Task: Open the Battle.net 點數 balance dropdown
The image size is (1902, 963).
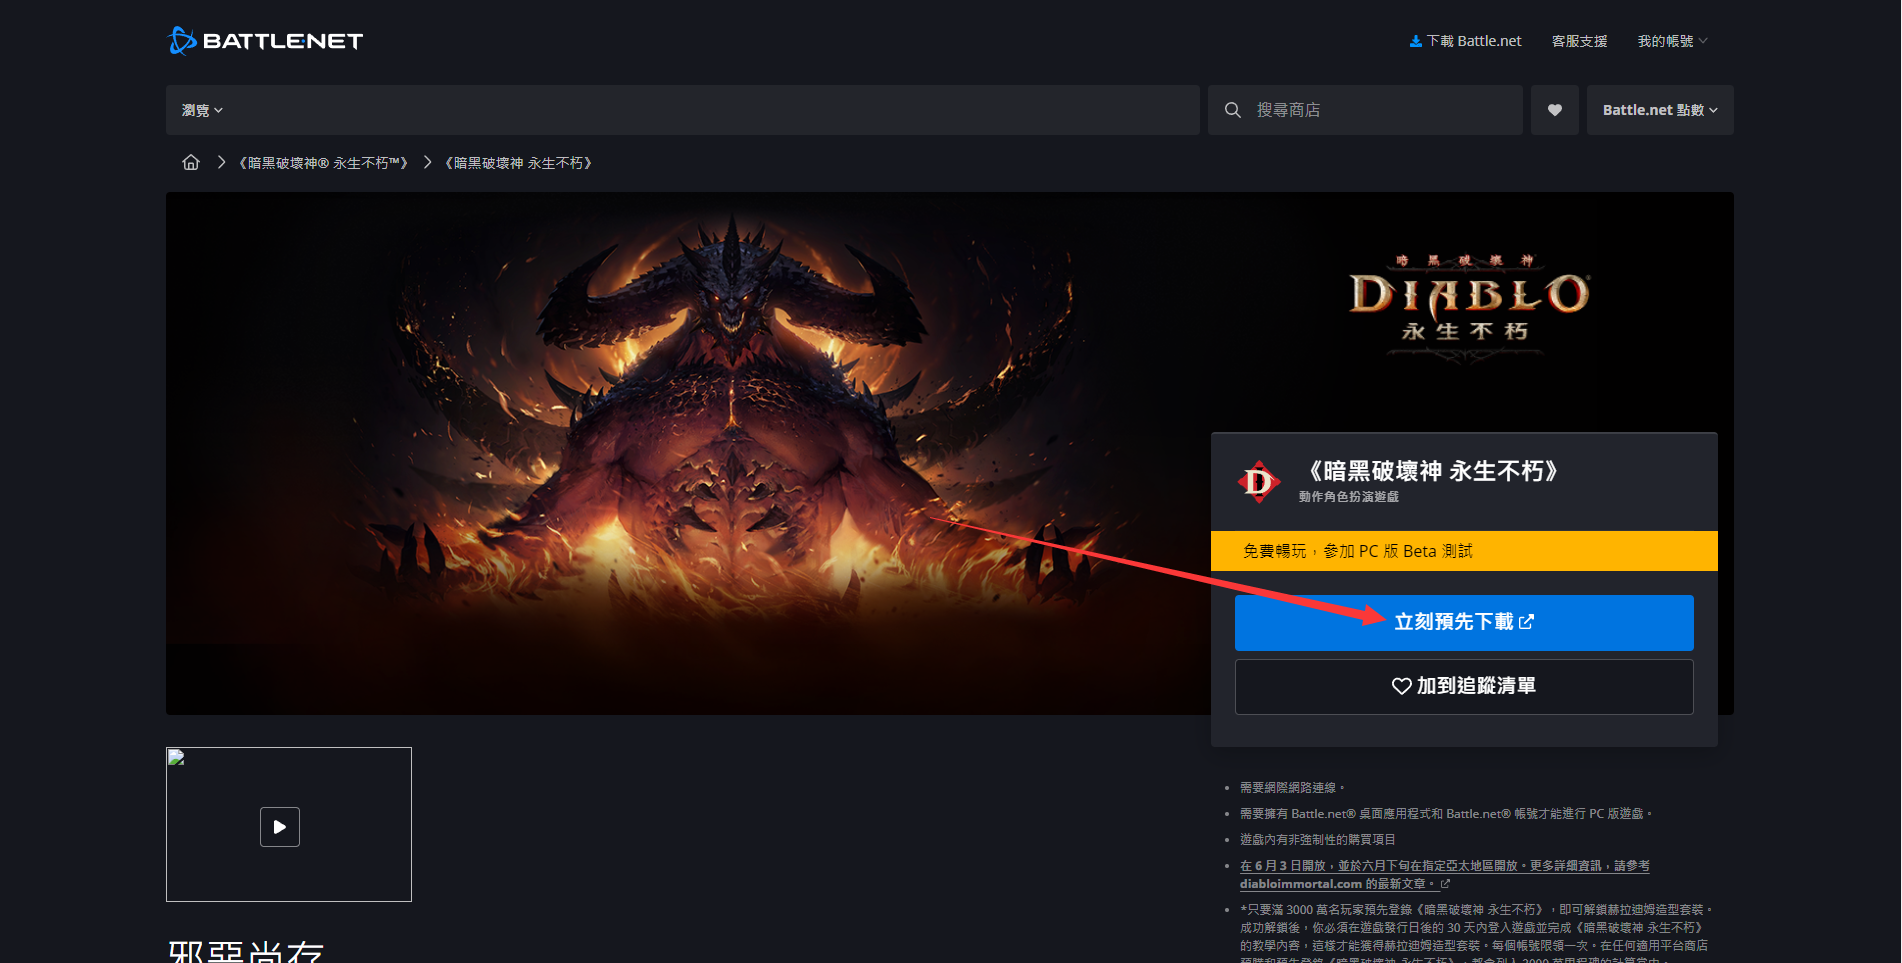Action: tap(1658, 110)
